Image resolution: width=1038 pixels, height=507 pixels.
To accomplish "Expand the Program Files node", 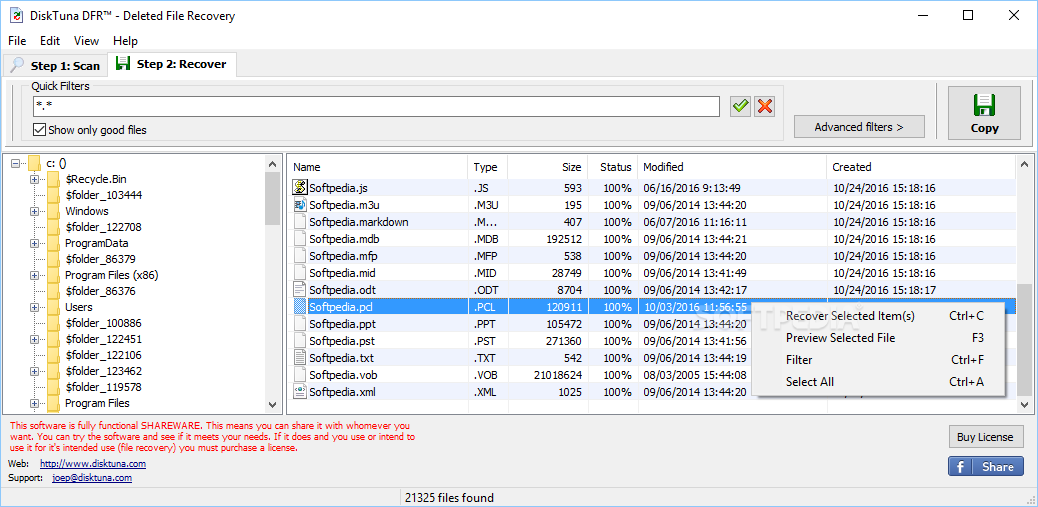I will pos(34,403).
